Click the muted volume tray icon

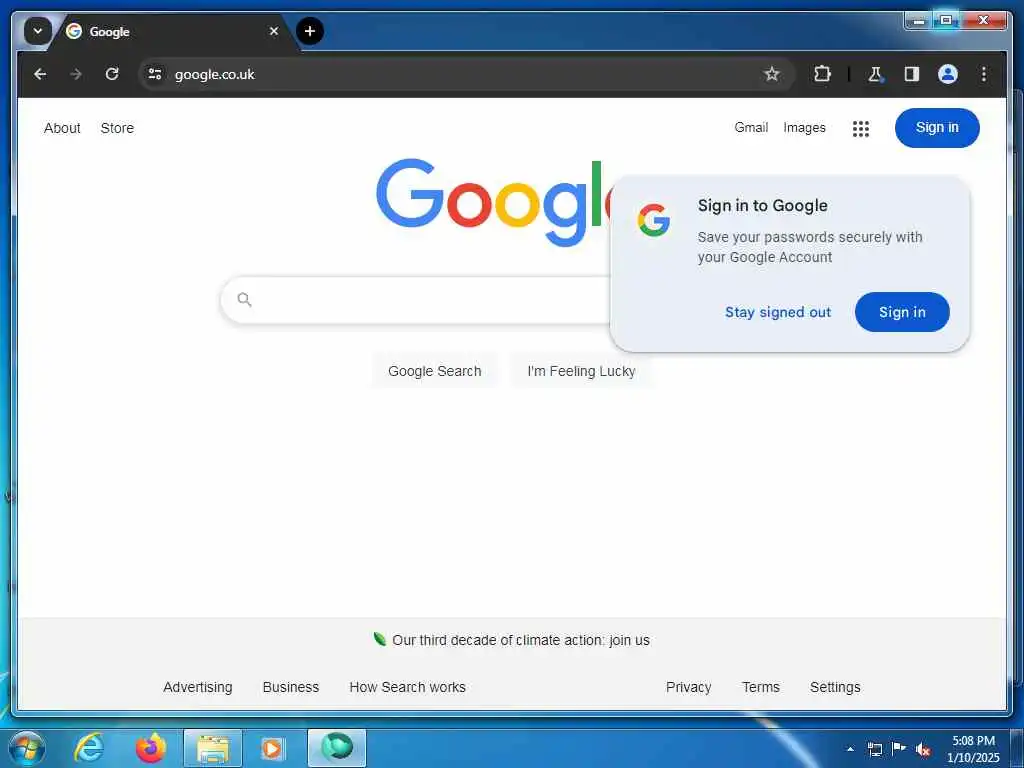[x=923, y=750]
